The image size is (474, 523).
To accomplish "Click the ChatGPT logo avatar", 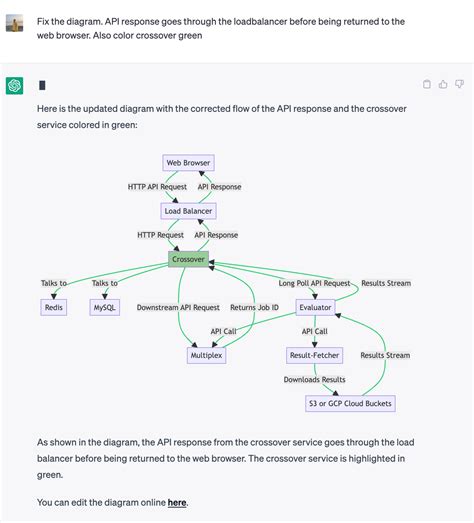I will pos(14,86).
